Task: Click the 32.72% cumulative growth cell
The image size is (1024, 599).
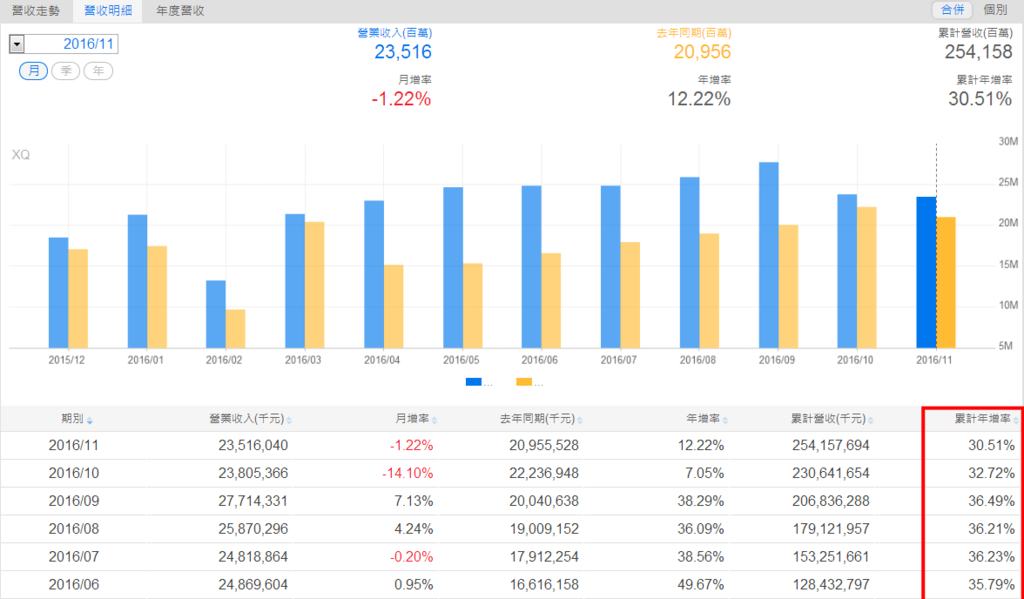Action: point(991,473)
